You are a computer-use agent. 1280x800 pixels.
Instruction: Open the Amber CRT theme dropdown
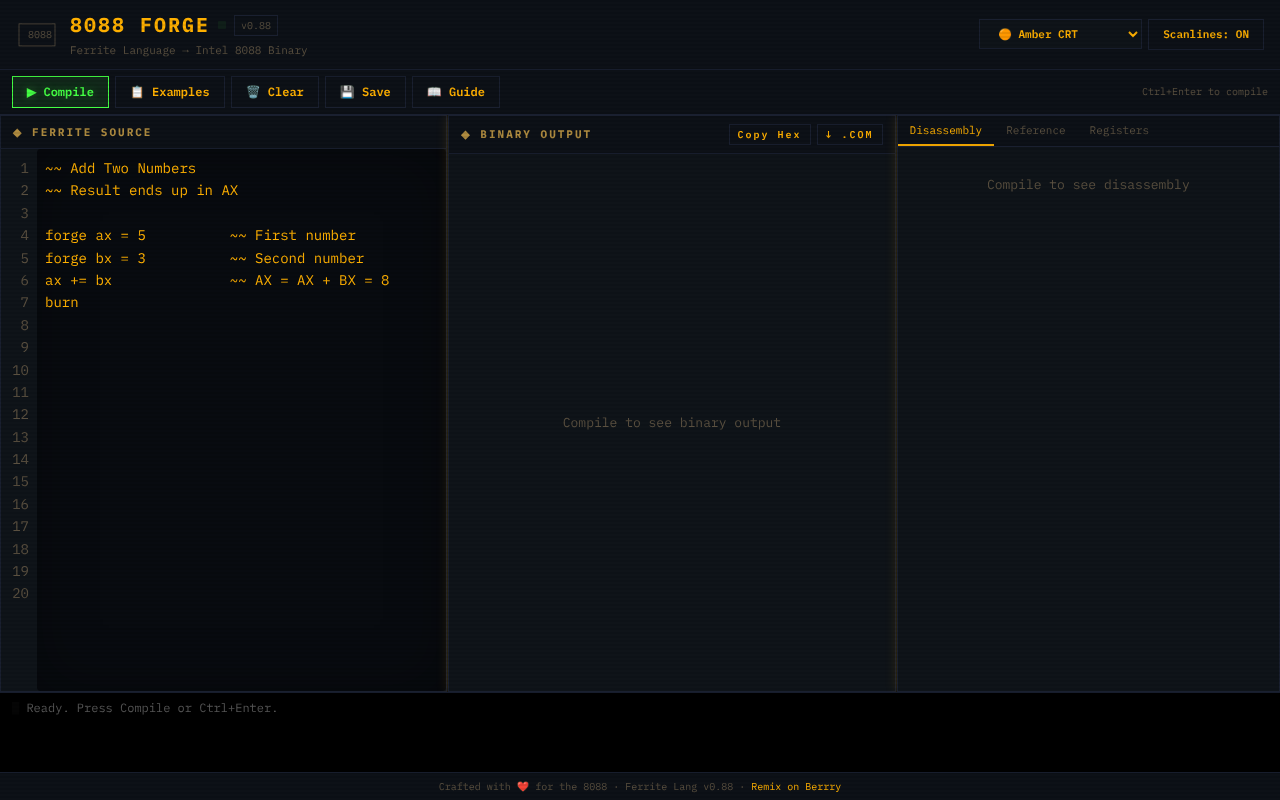pyautogui.click(x=1060, y=34)
